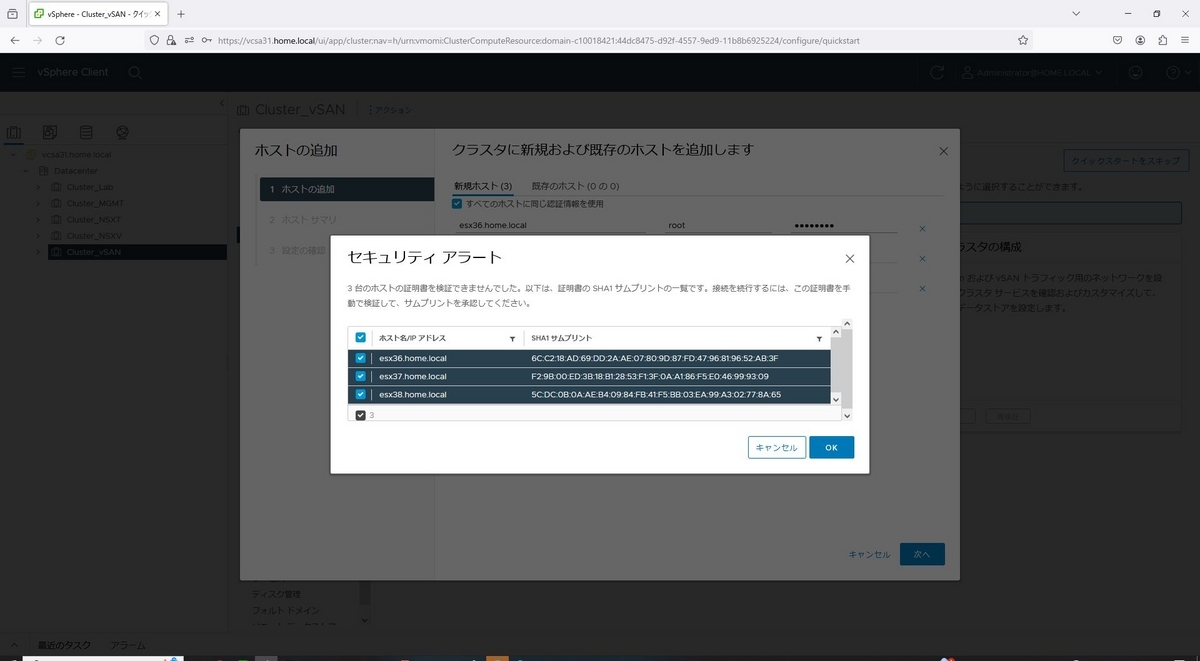Expand the Cluster_vSAN tree node

tap(39, 252)
